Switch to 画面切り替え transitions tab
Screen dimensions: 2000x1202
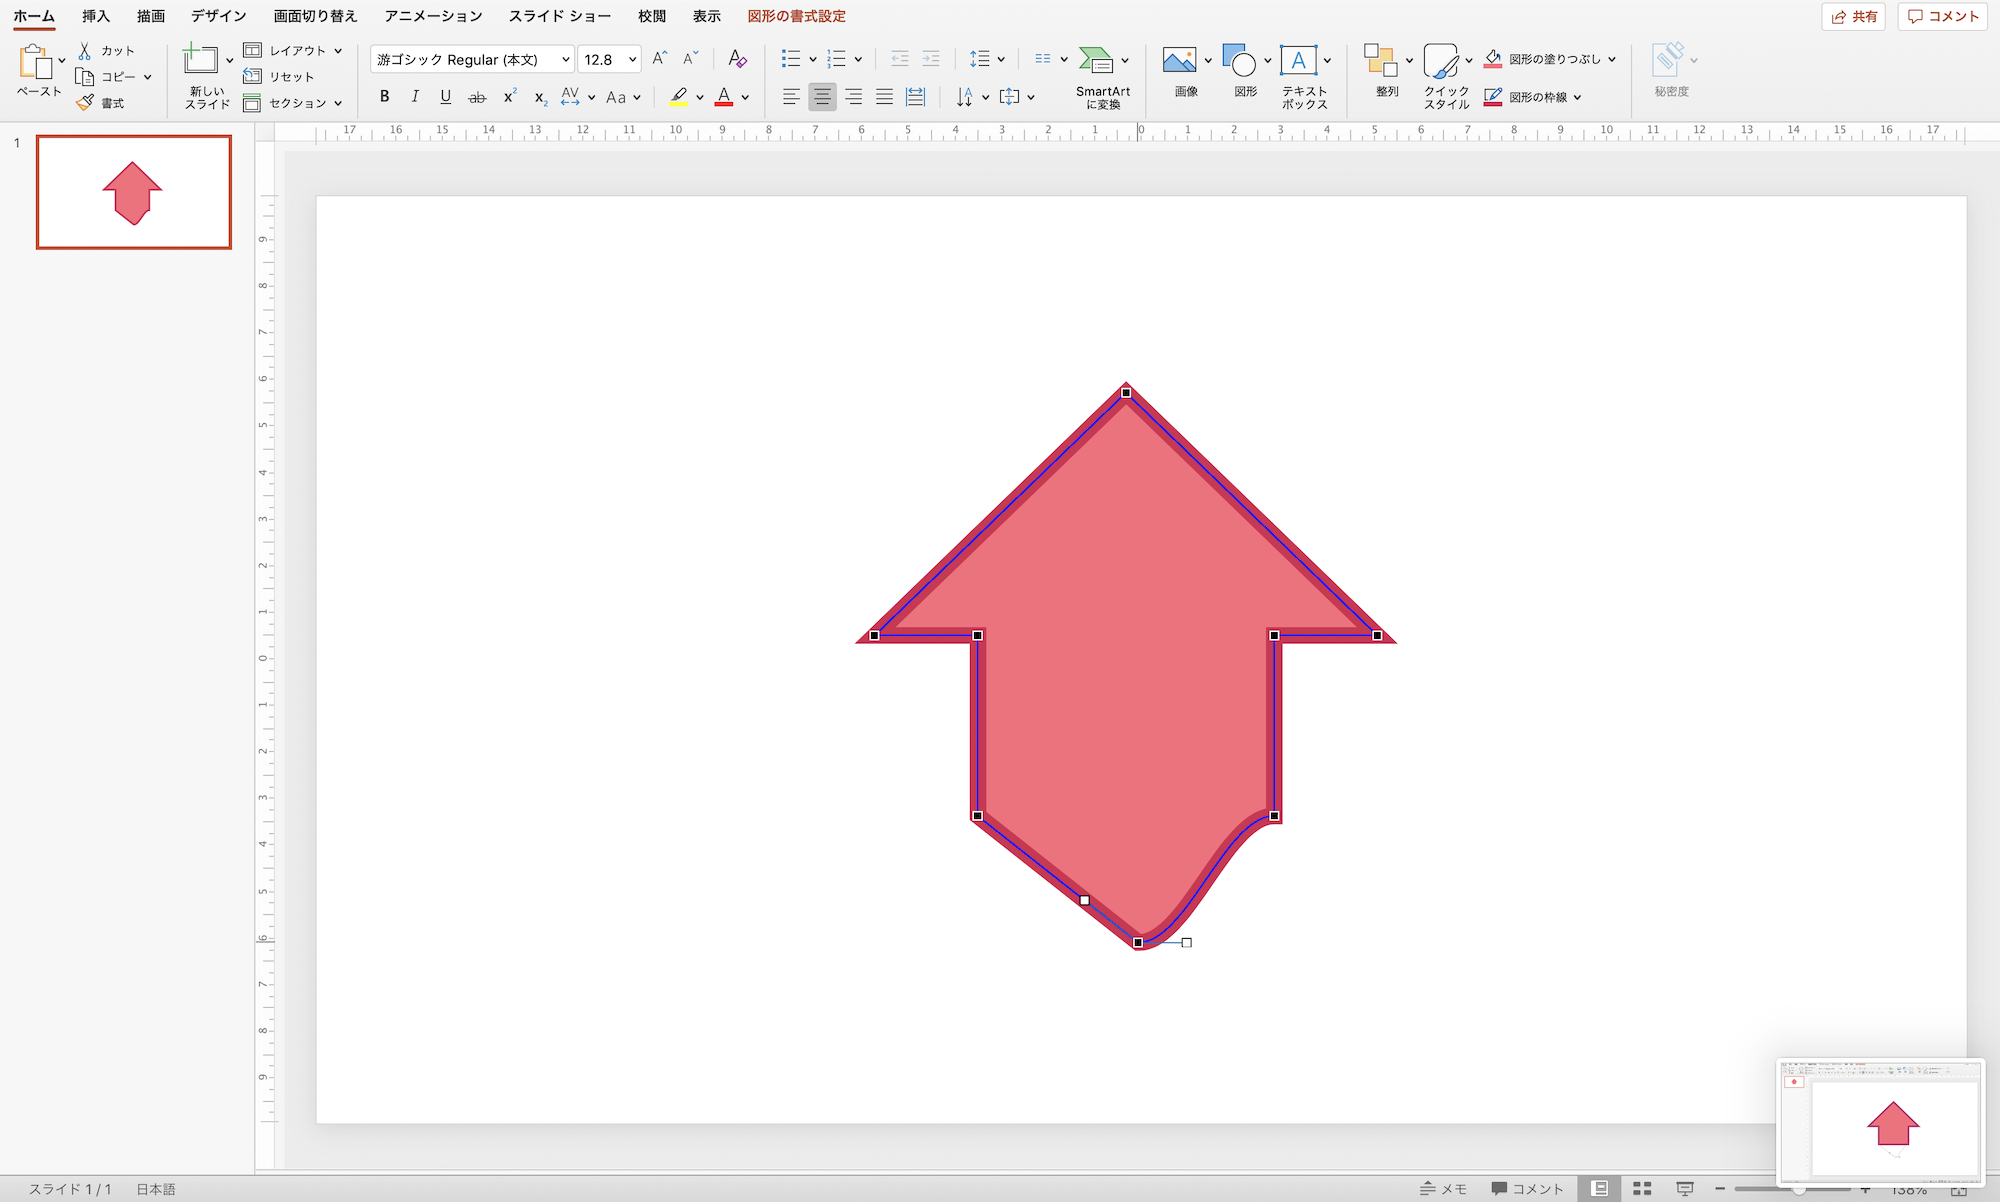click(x=315, y=16)
